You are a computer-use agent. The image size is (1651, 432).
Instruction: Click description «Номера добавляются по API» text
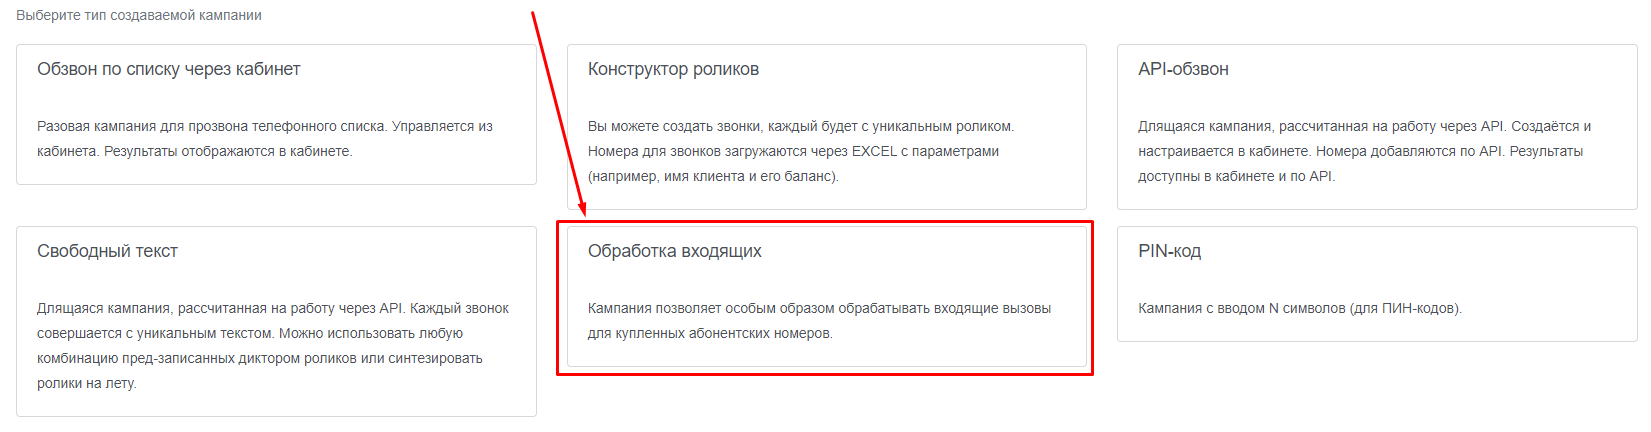[1364, 151]
